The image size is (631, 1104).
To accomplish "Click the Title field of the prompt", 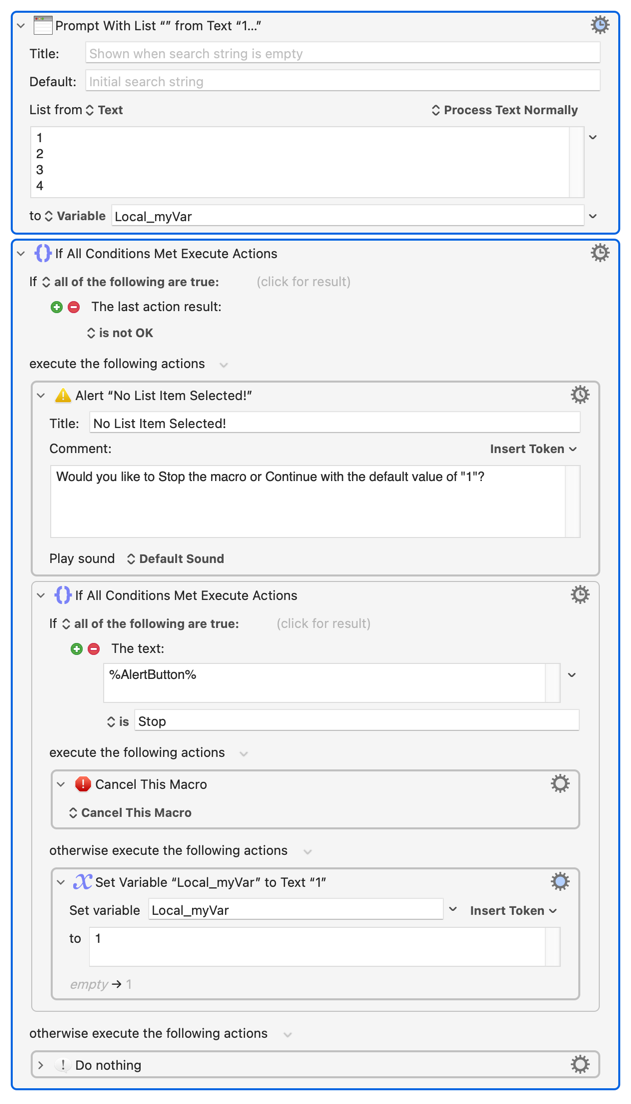I will coord(342,54).
